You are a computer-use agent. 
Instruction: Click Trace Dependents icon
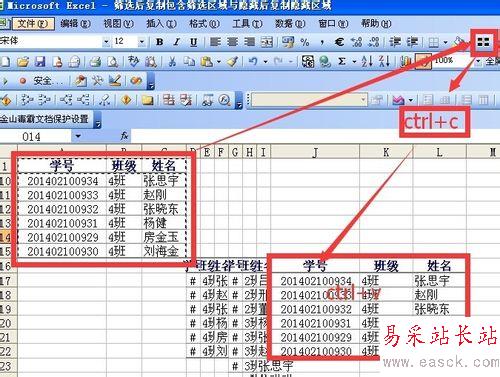[66, 100]
